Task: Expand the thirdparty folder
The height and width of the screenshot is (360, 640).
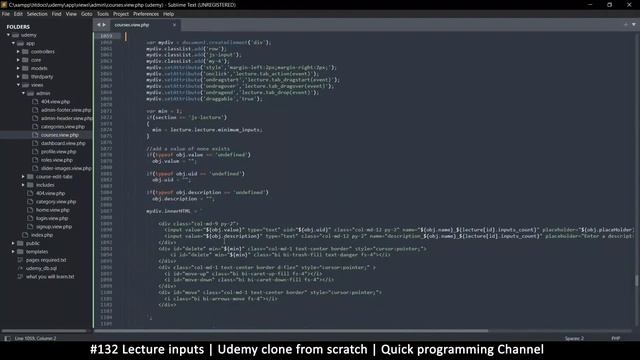Action: [18, 76]
